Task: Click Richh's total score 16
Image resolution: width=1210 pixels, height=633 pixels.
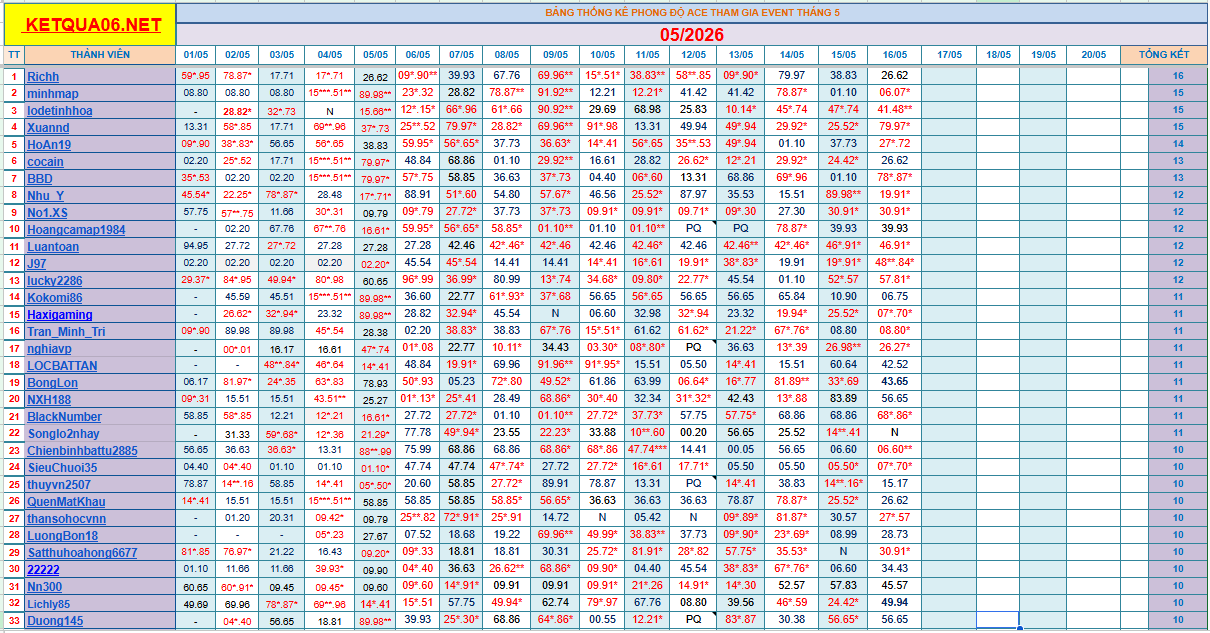Action: pyautogui.click(x=1178, y=76)
